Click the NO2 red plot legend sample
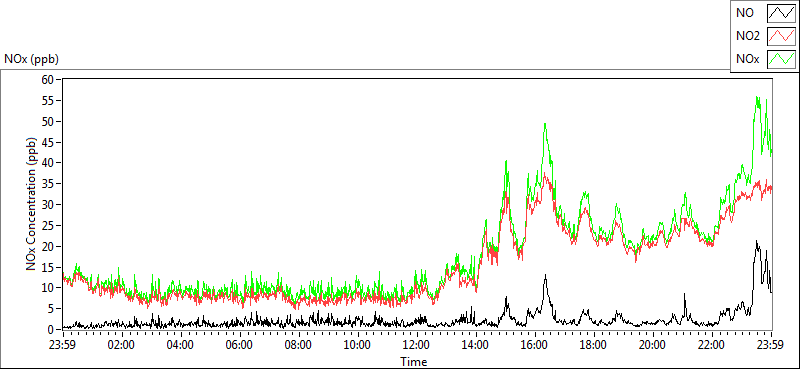This screenshot has height=369, width=800. coord(781,36)
